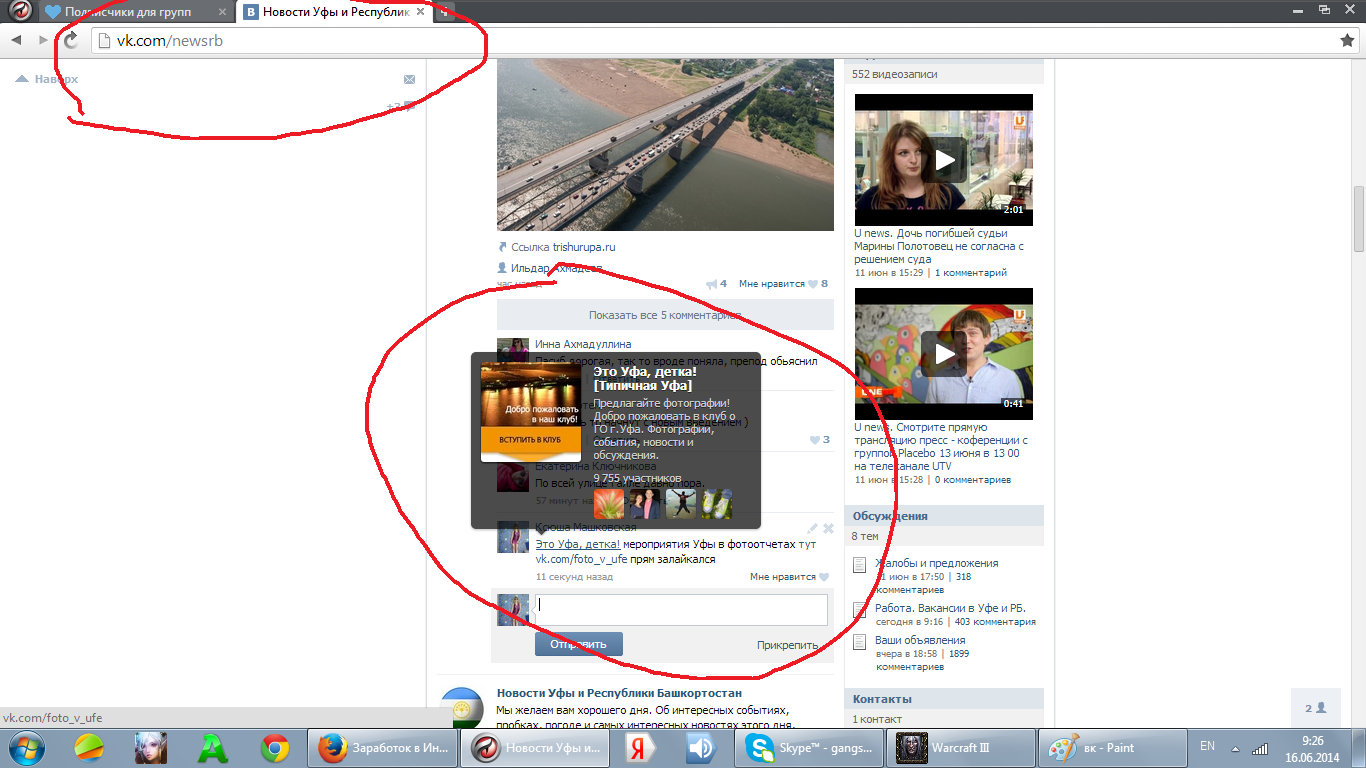1366x768 pixels.
Task: Open the Chrome icon in taskbar
Action: pyautogui.click(x=275, y=747)
